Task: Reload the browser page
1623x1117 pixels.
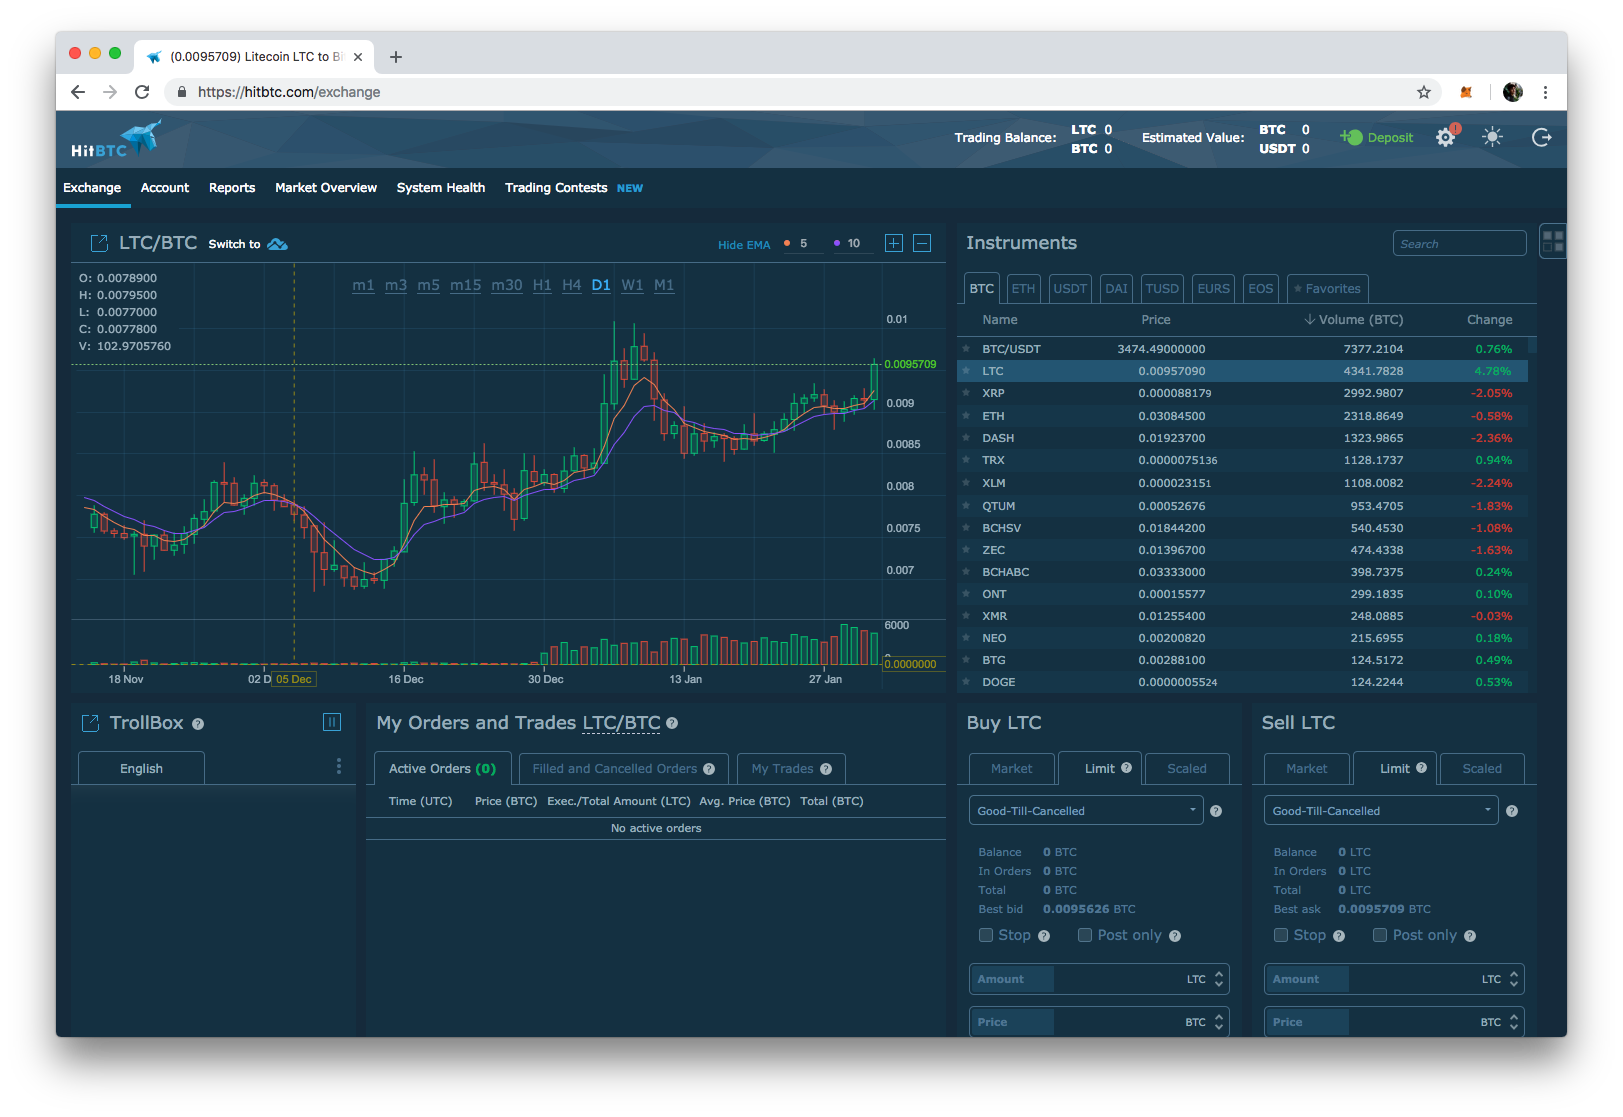Action: (142, 92)
